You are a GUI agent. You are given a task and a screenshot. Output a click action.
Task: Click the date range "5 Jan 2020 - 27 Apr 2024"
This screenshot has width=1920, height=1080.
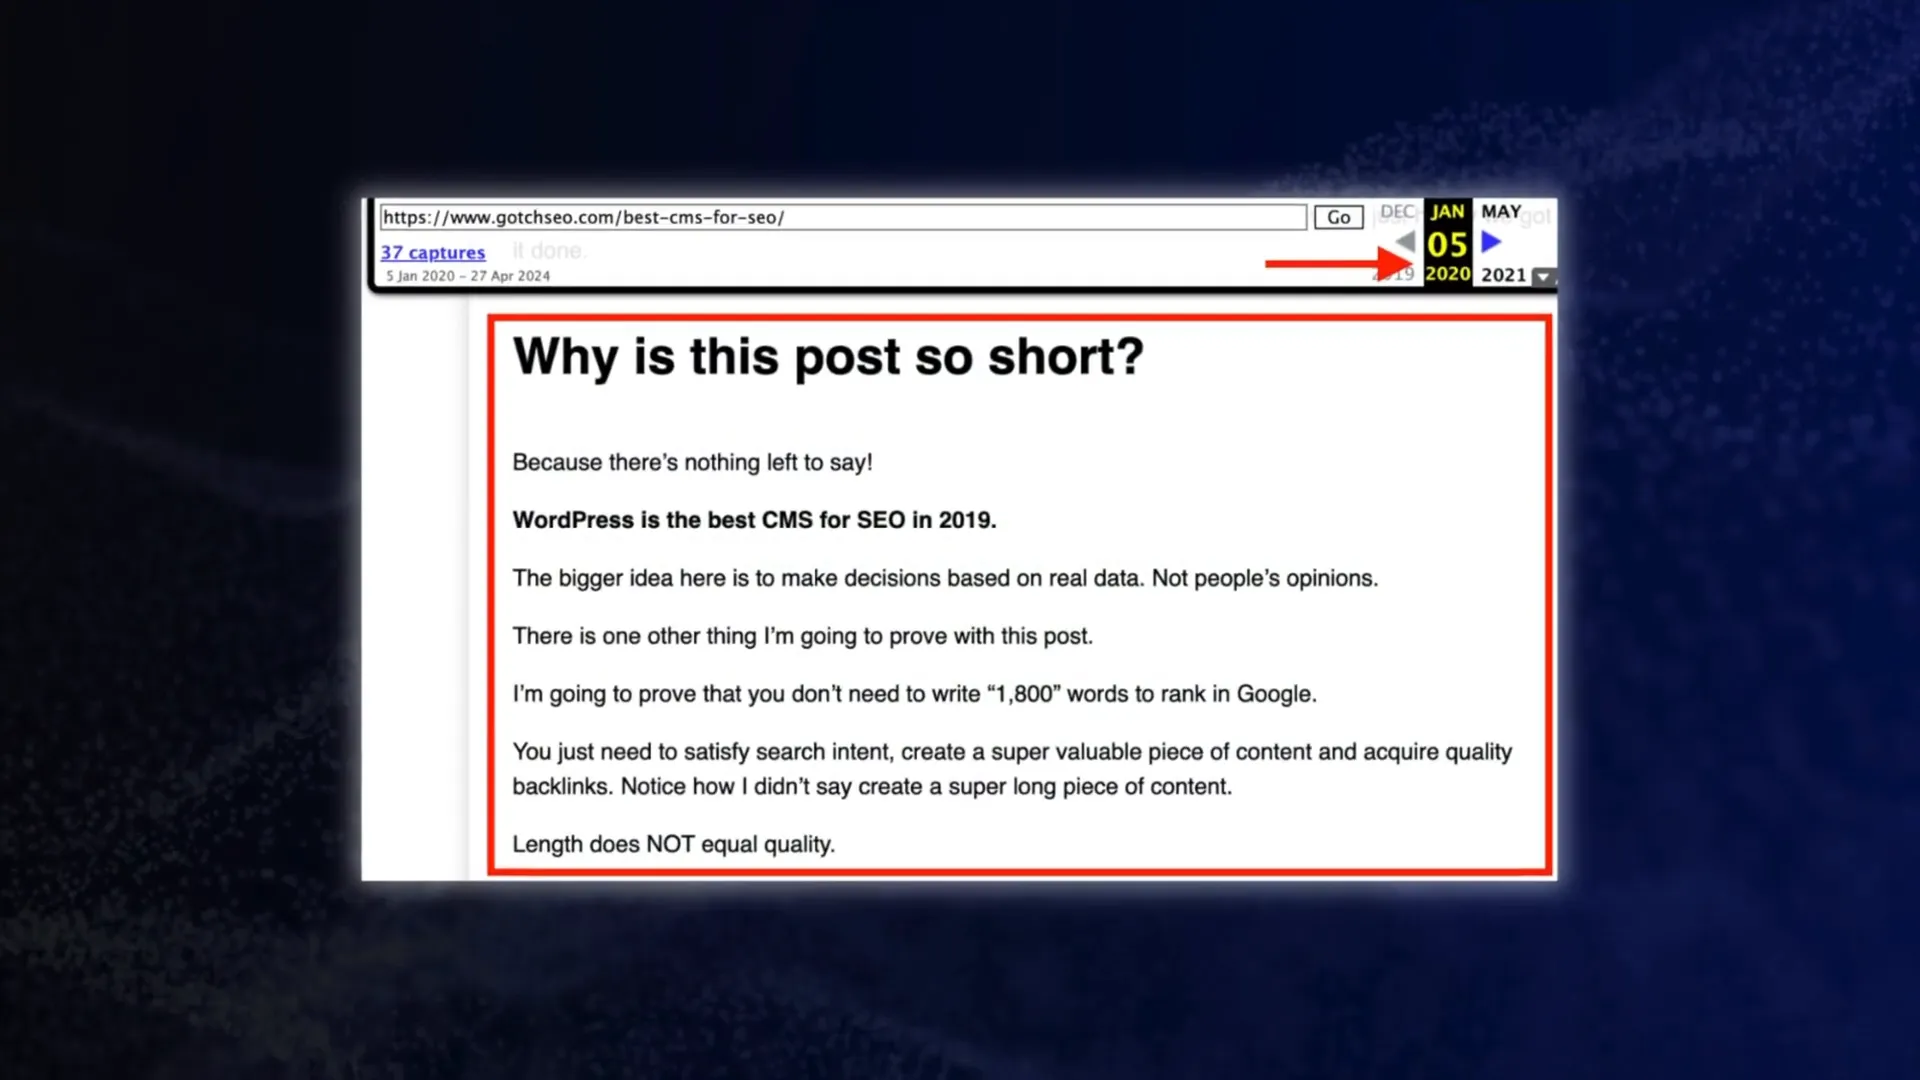(x=468, y=276)
